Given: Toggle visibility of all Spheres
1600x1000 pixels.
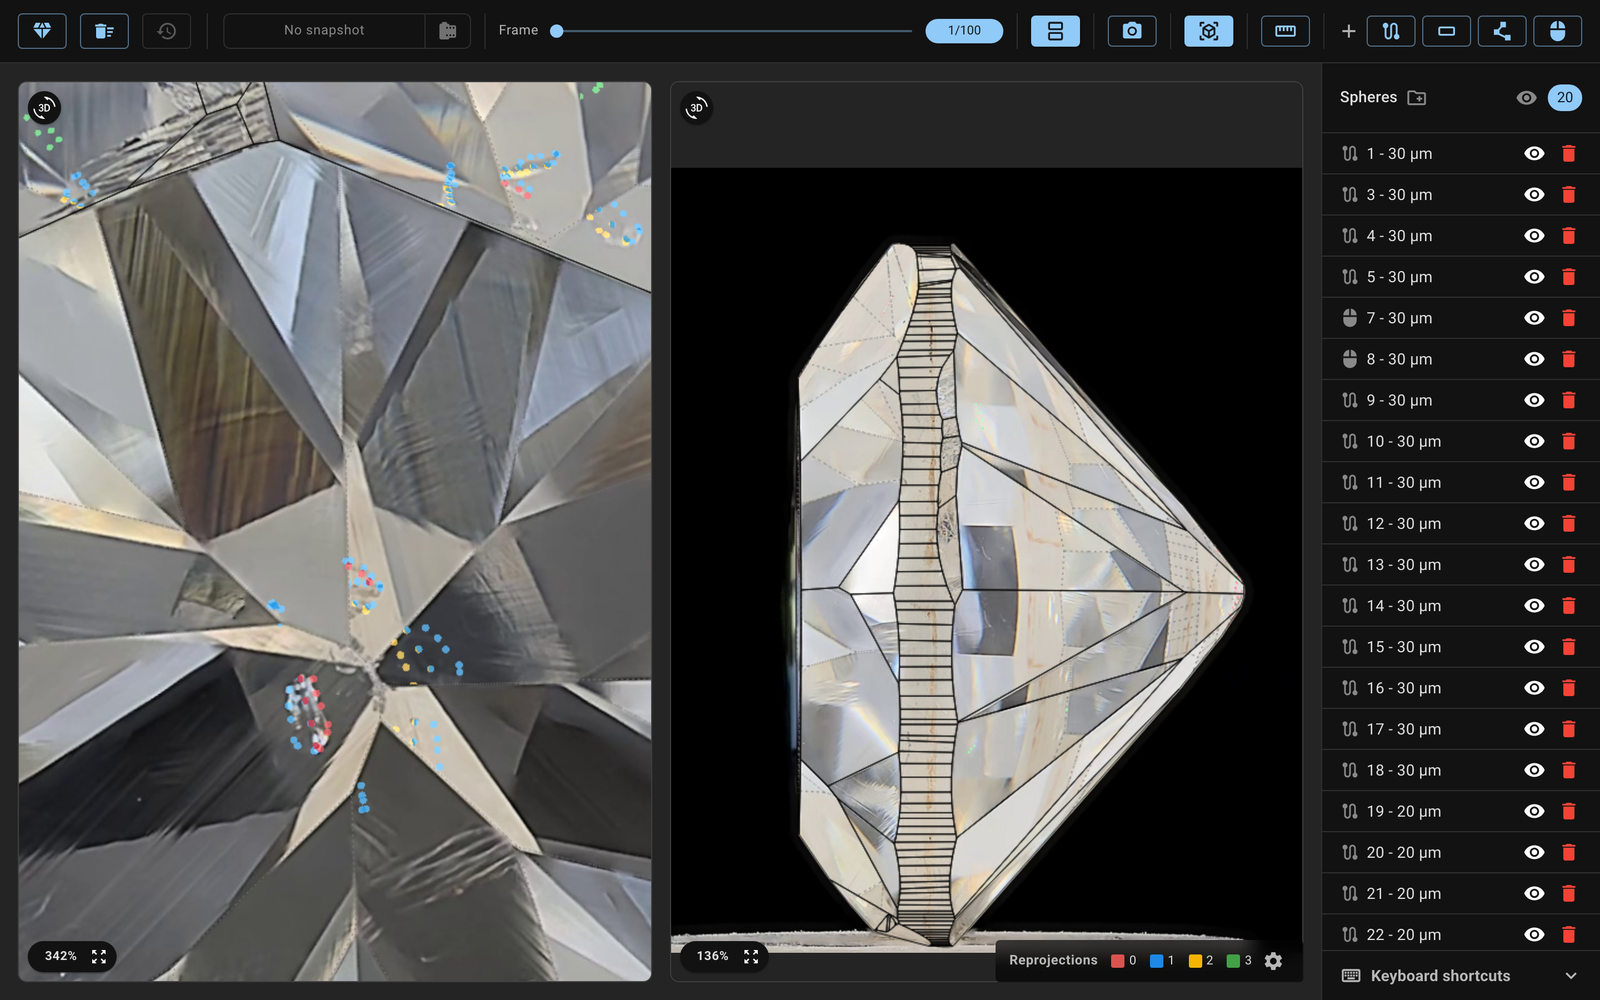Looking at the screenshot, I should (x=1526, y=98).
